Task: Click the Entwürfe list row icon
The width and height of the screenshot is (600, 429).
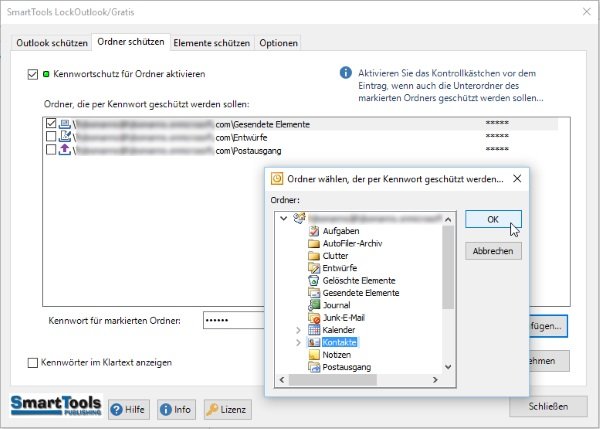Action: [x=65, y=137]
